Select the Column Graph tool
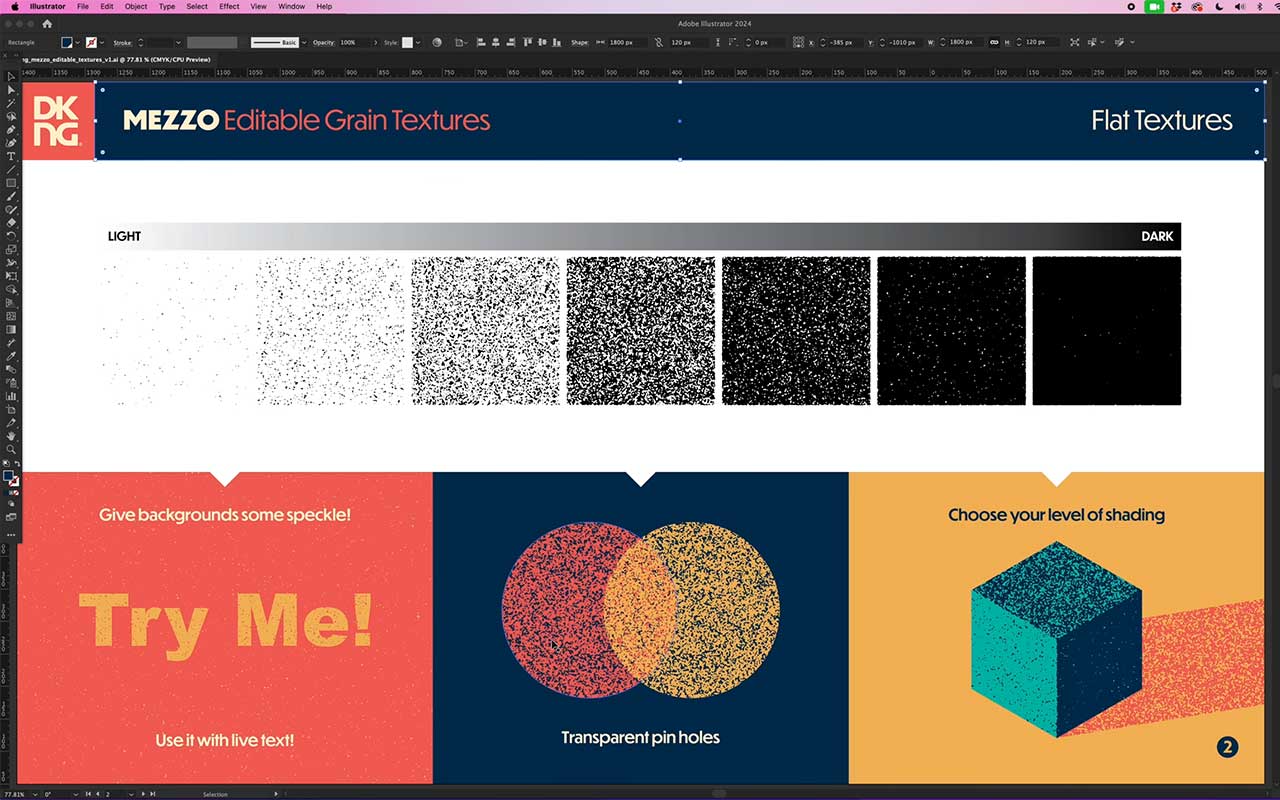Viewport: 1280px width, 800px height. 11,396
